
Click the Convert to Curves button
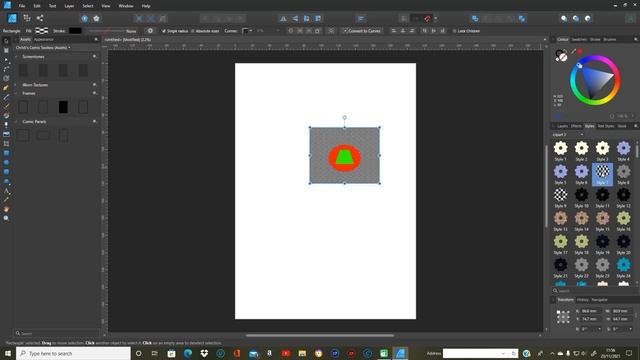click(x=362, y=31)
